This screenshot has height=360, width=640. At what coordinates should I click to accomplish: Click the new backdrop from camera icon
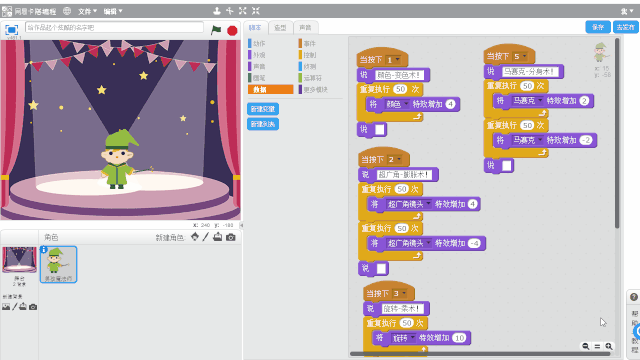pos(33,307)
